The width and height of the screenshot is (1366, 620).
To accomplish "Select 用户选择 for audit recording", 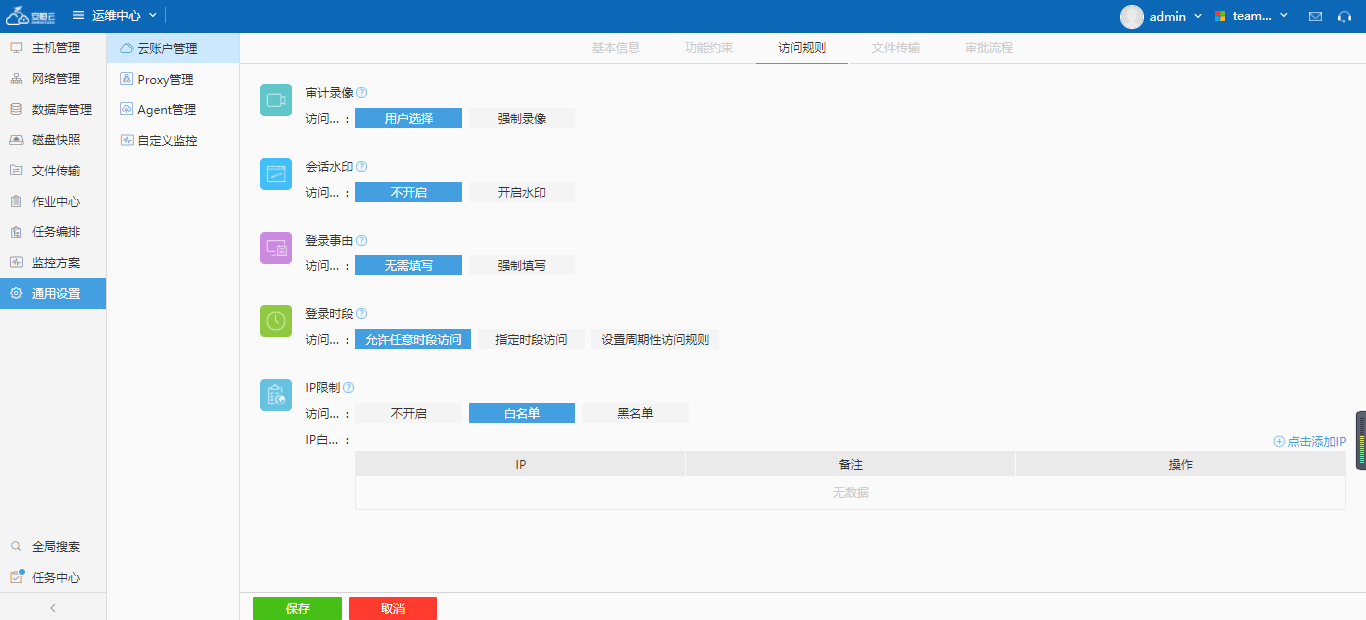I will [x=408, y=118].
